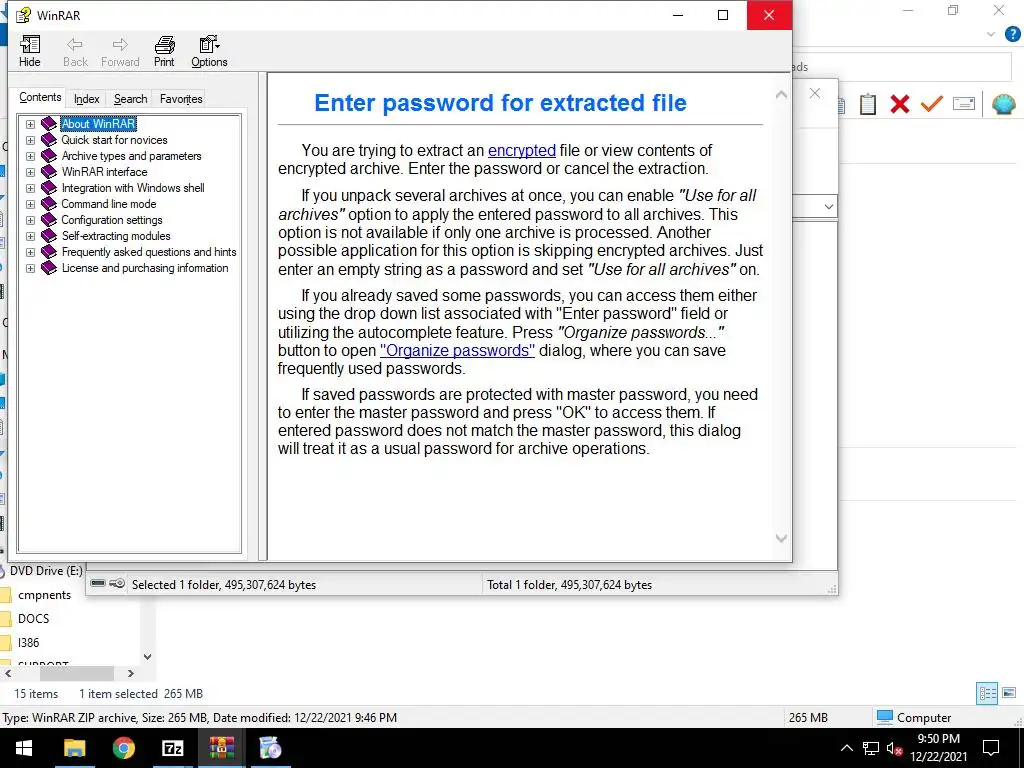1024x768 pixels.
Task: Select Quick start for novices book icon
Action: coord(48,140)
